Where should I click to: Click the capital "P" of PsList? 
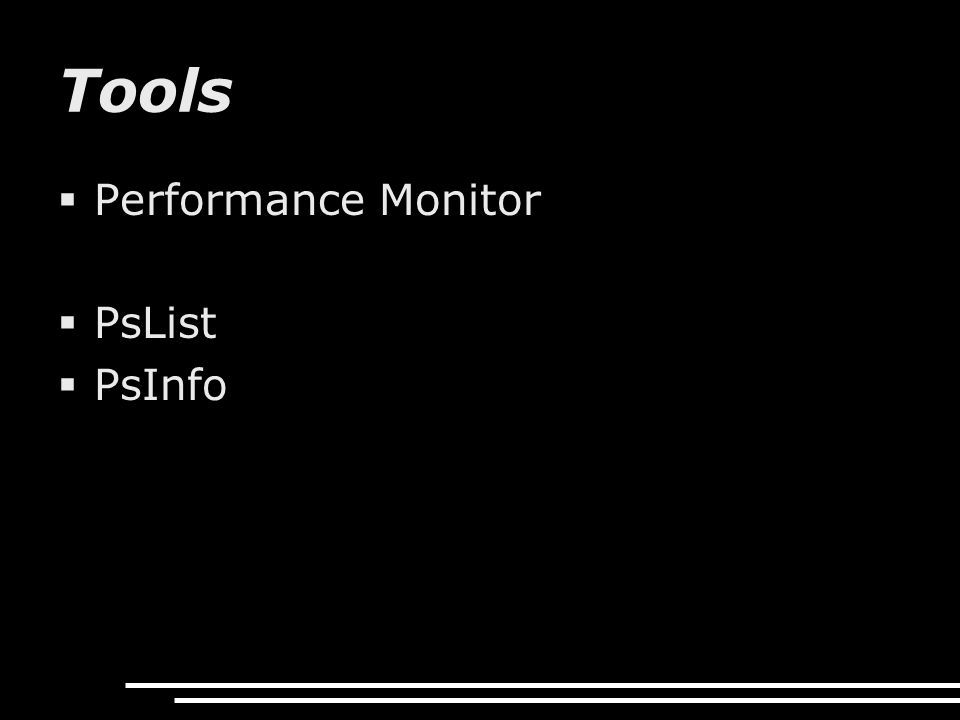(108, 323)
